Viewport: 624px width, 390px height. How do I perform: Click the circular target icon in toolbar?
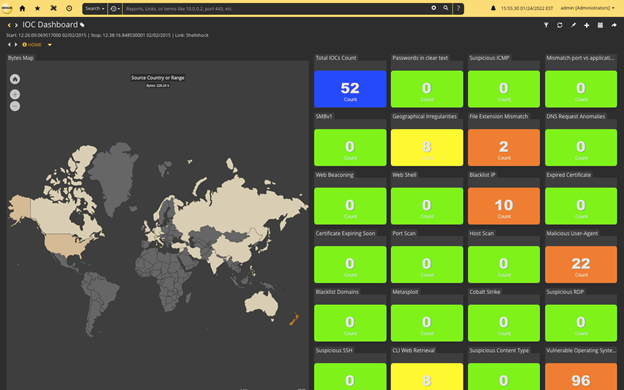(x=69, y=8)
